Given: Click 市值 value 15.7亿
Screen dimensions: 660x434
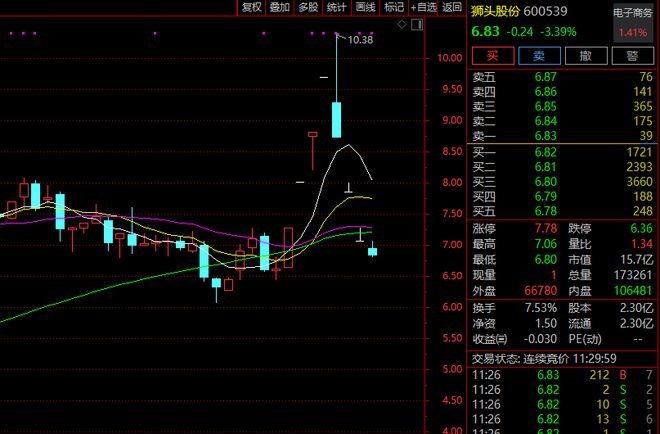Looking at the screenshot, I should pos(636,259).
